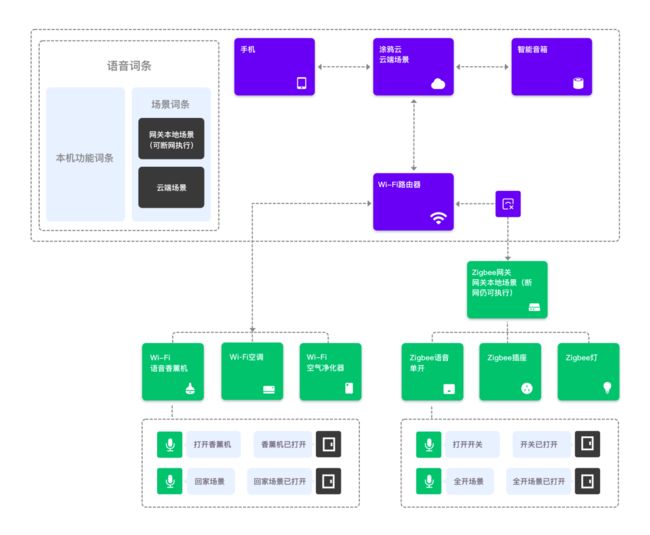This screenshot has height=535, width=650.
Task: Click the dark switch icon next to 回家场景已打开
Action: 328,481
